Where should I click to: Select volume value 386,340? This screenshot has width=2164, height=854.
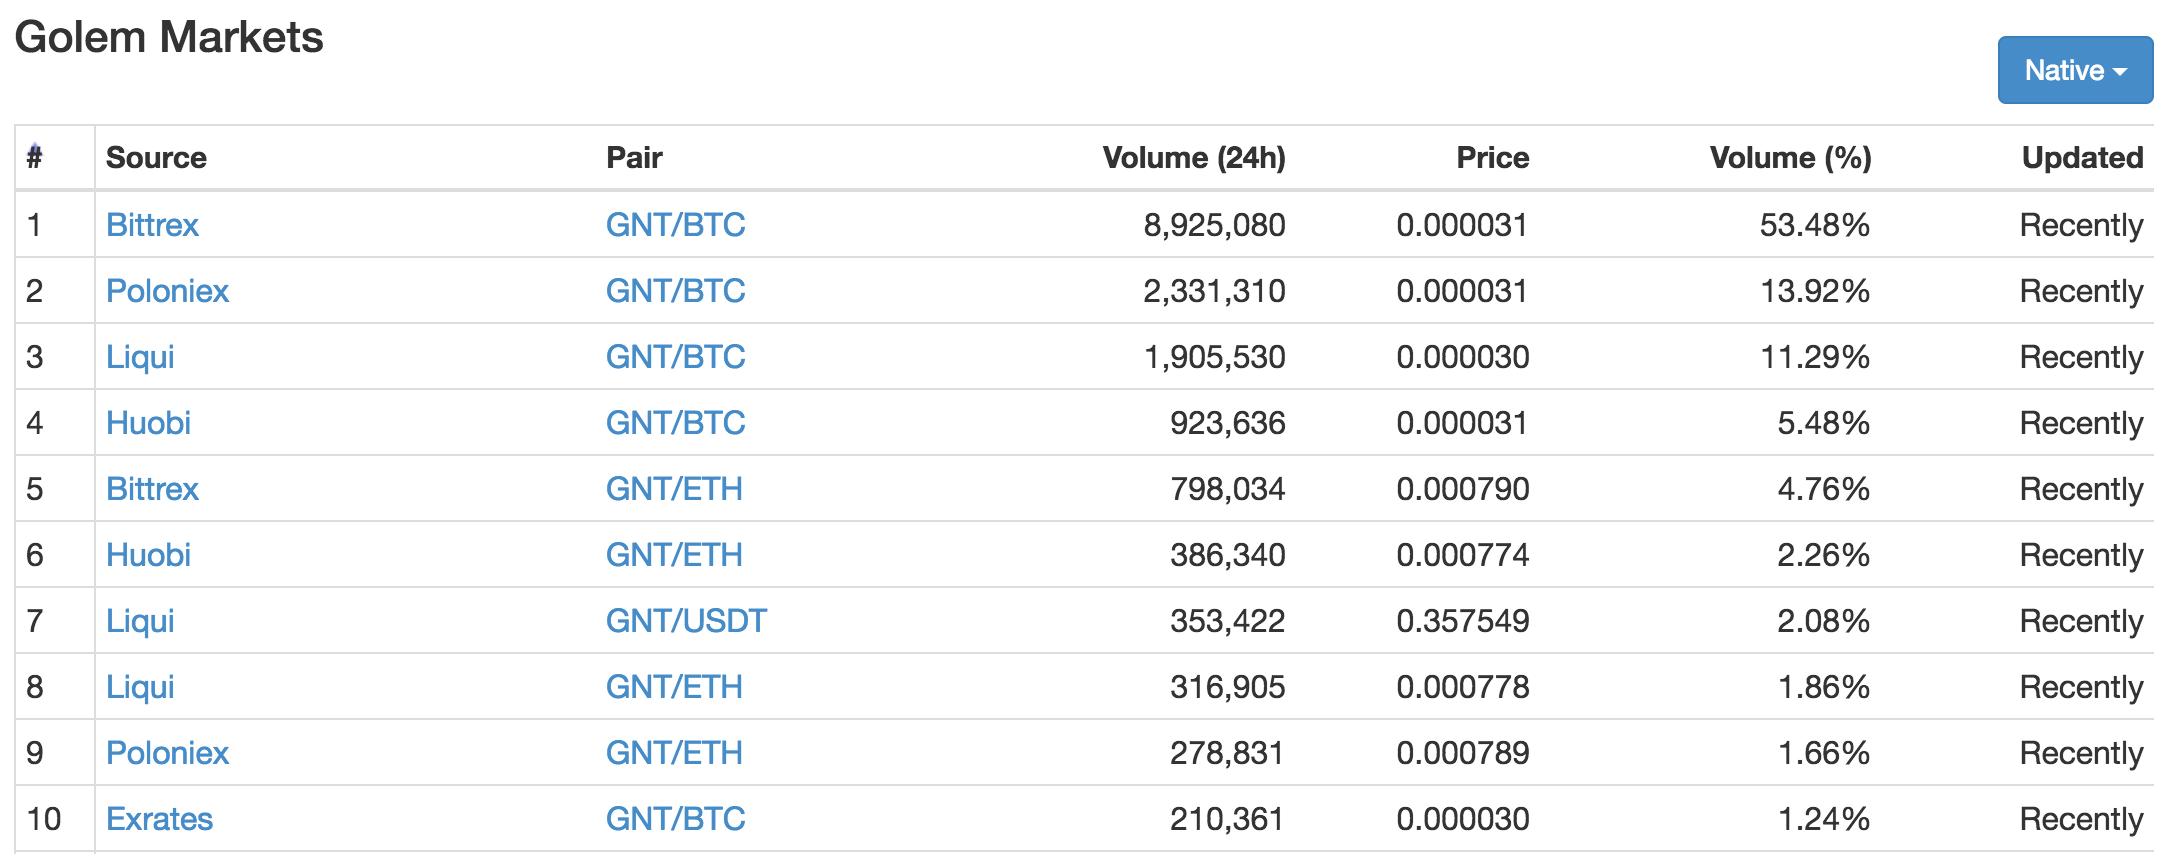1228,555
